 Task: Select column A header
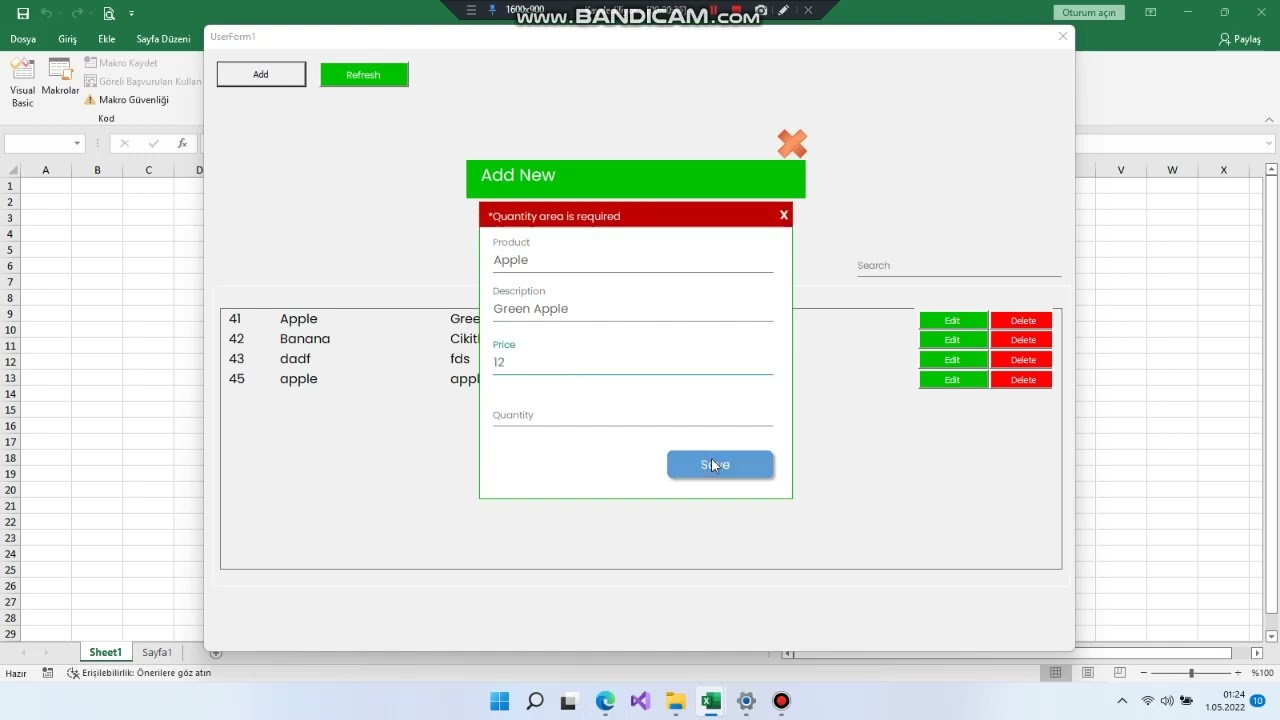click(45, 170)
